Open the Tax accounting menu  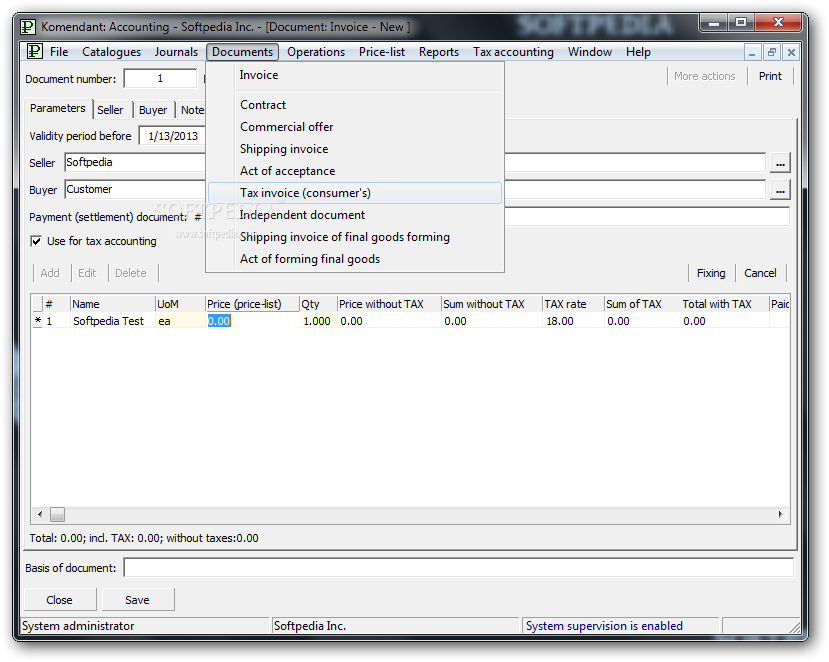(x=513, y=52)
